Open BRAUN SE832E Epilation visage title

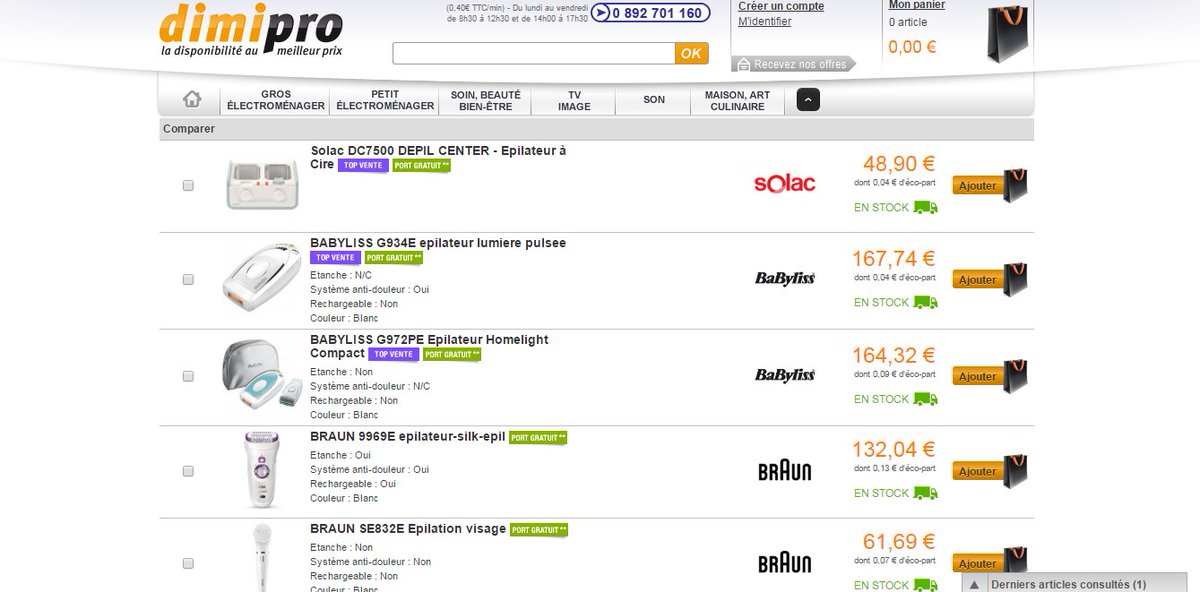pos(408,528)
